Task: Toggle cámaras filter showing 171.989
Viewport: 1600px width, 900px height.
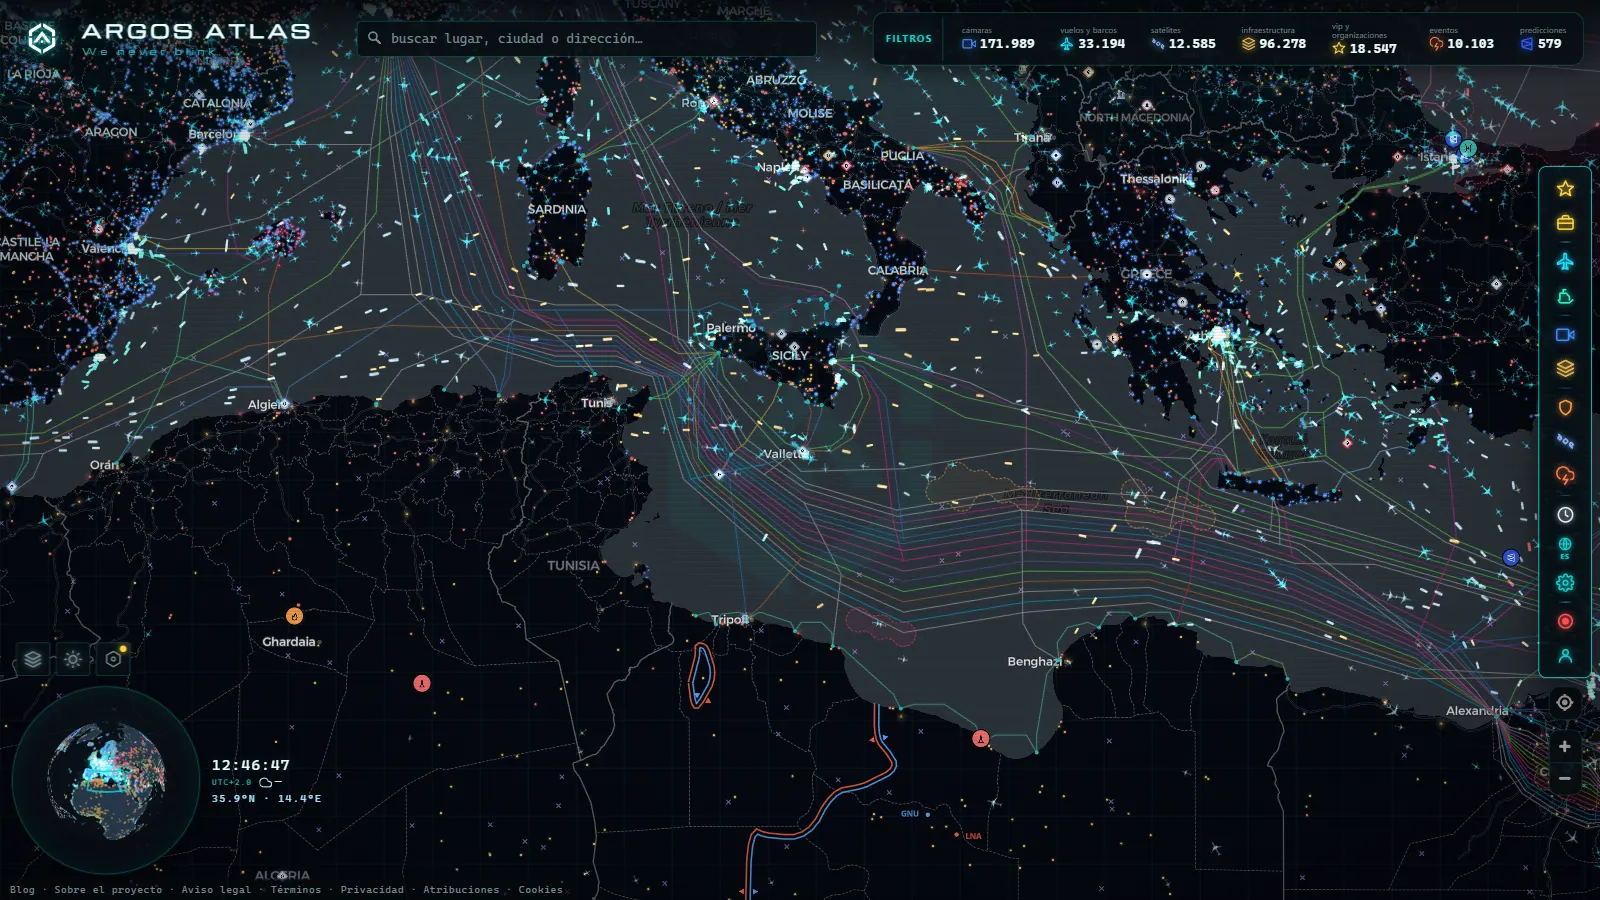Action: (x=998, y=39)
